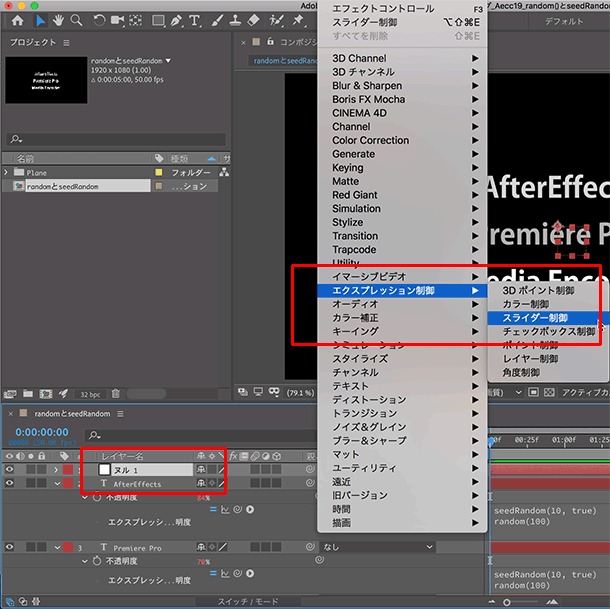Select the Rotation tool

99,20
